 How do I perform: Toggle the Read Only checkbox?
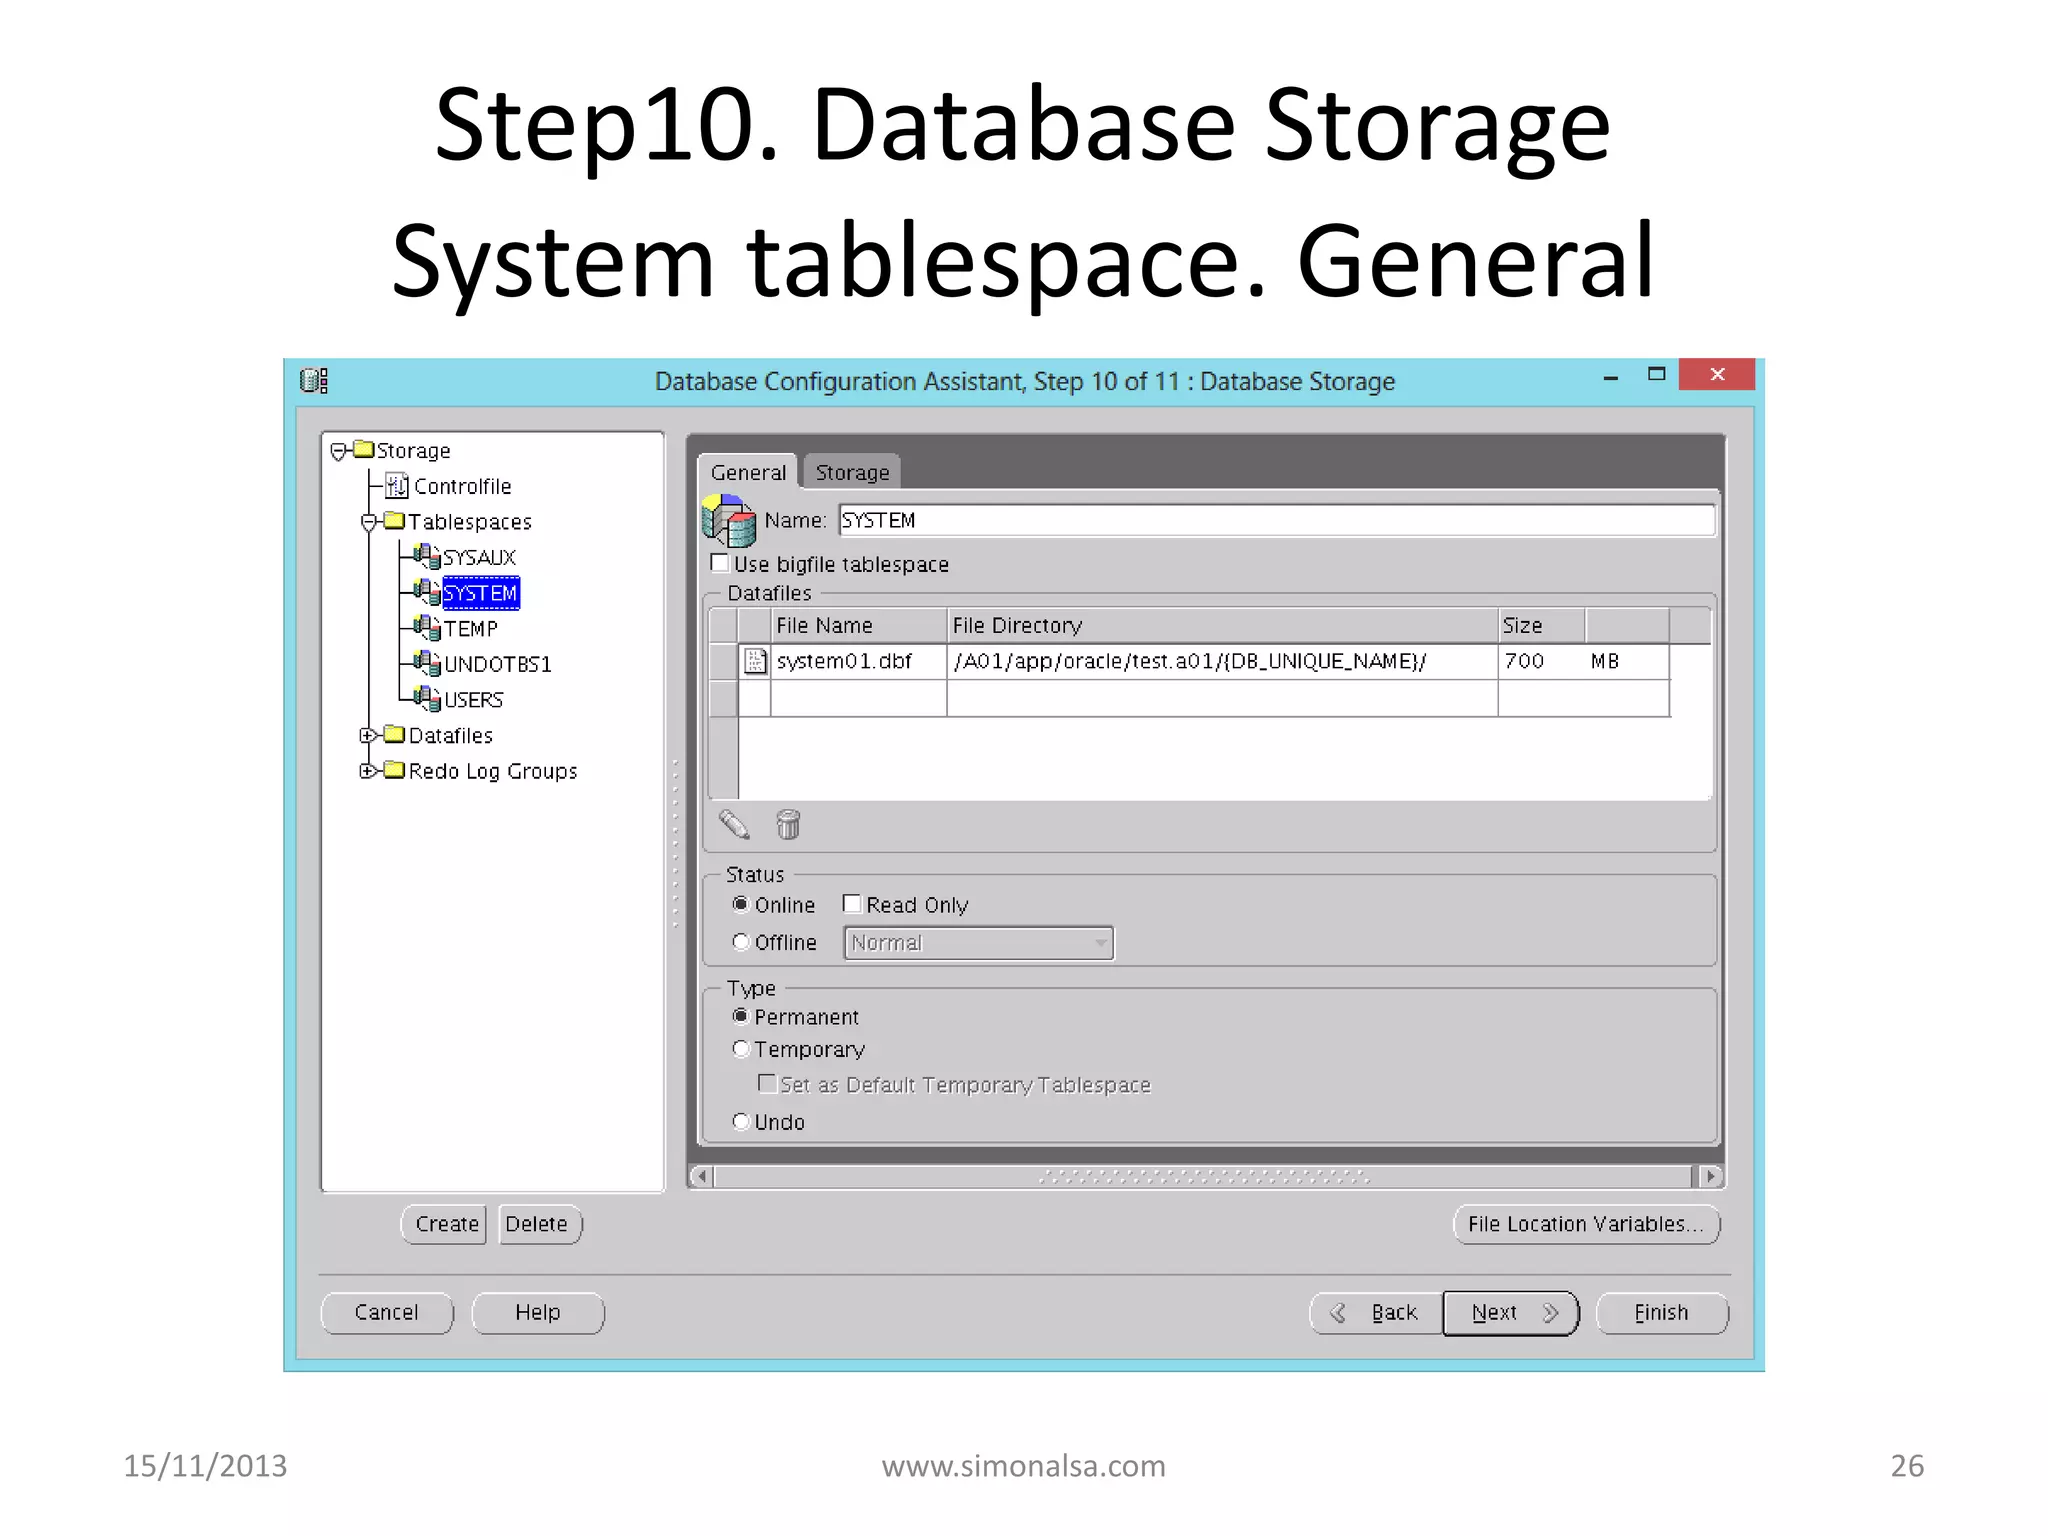[x=852, y=904]
